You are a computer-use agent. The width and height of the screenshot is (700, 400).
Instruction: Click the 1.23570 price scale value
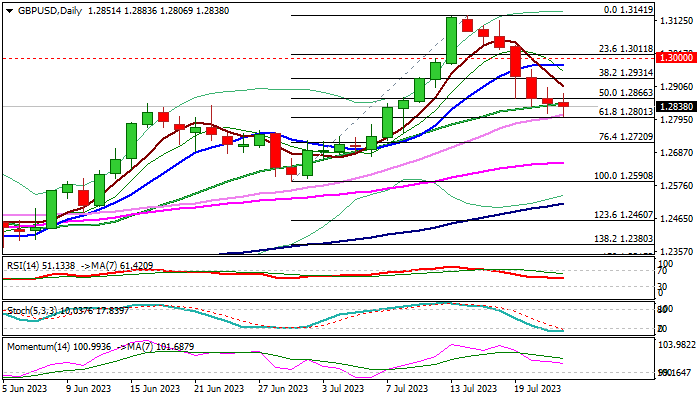(x=677, y=252)
